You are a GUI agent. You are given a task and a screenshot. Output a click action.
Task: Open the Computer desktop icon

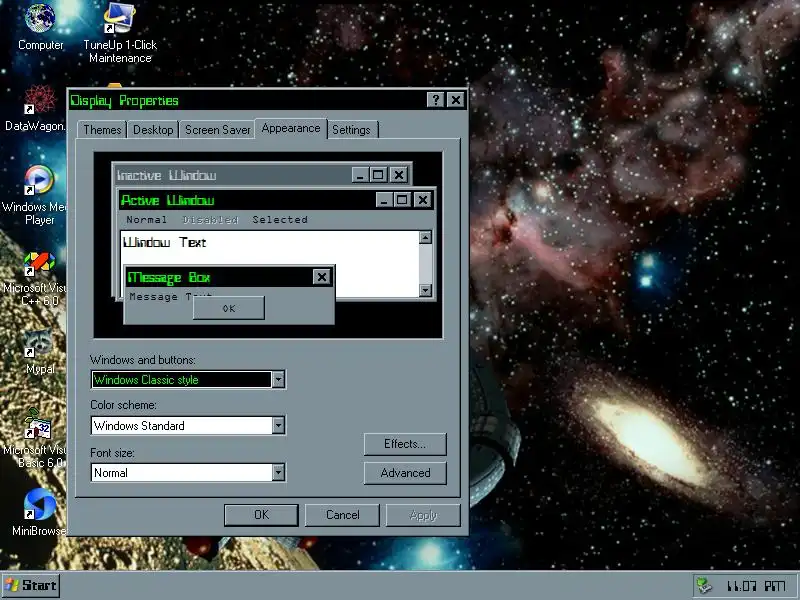tap(40, 26)
